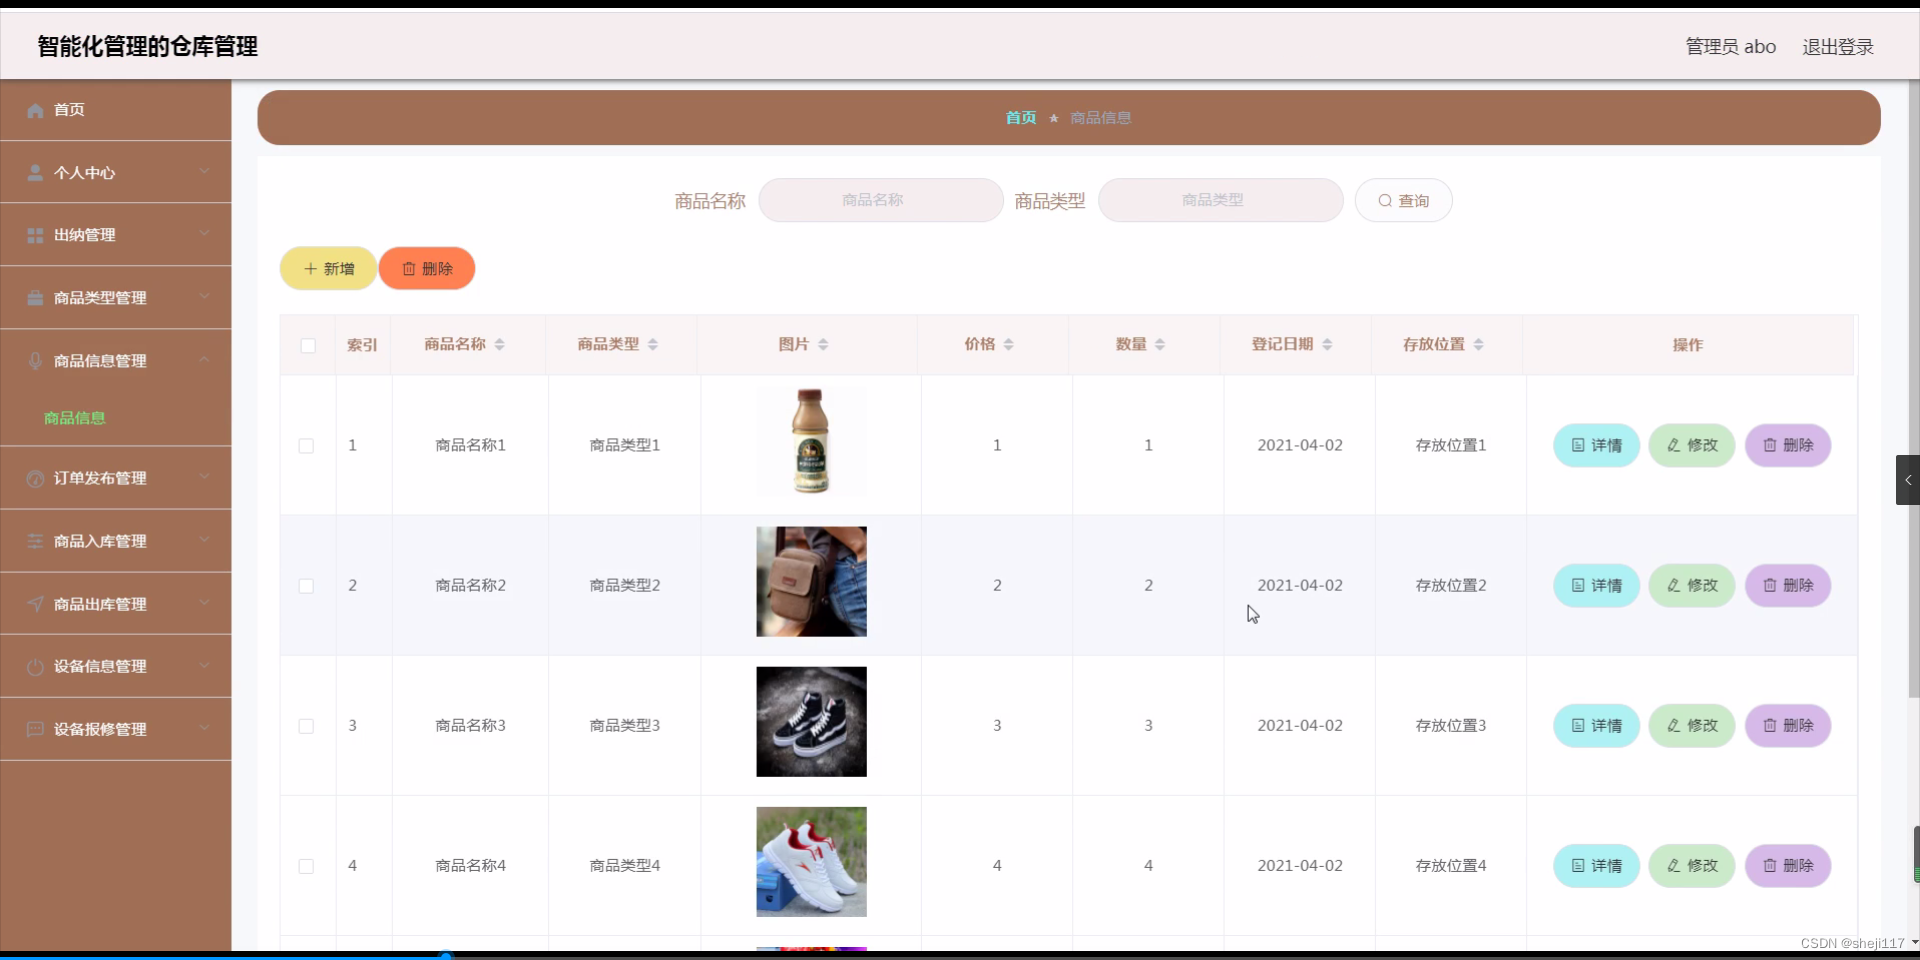This screenshot has height=960, width=1920.
Task: Click inside the 商品名称 search input field
Action: [x=880, y=200]
